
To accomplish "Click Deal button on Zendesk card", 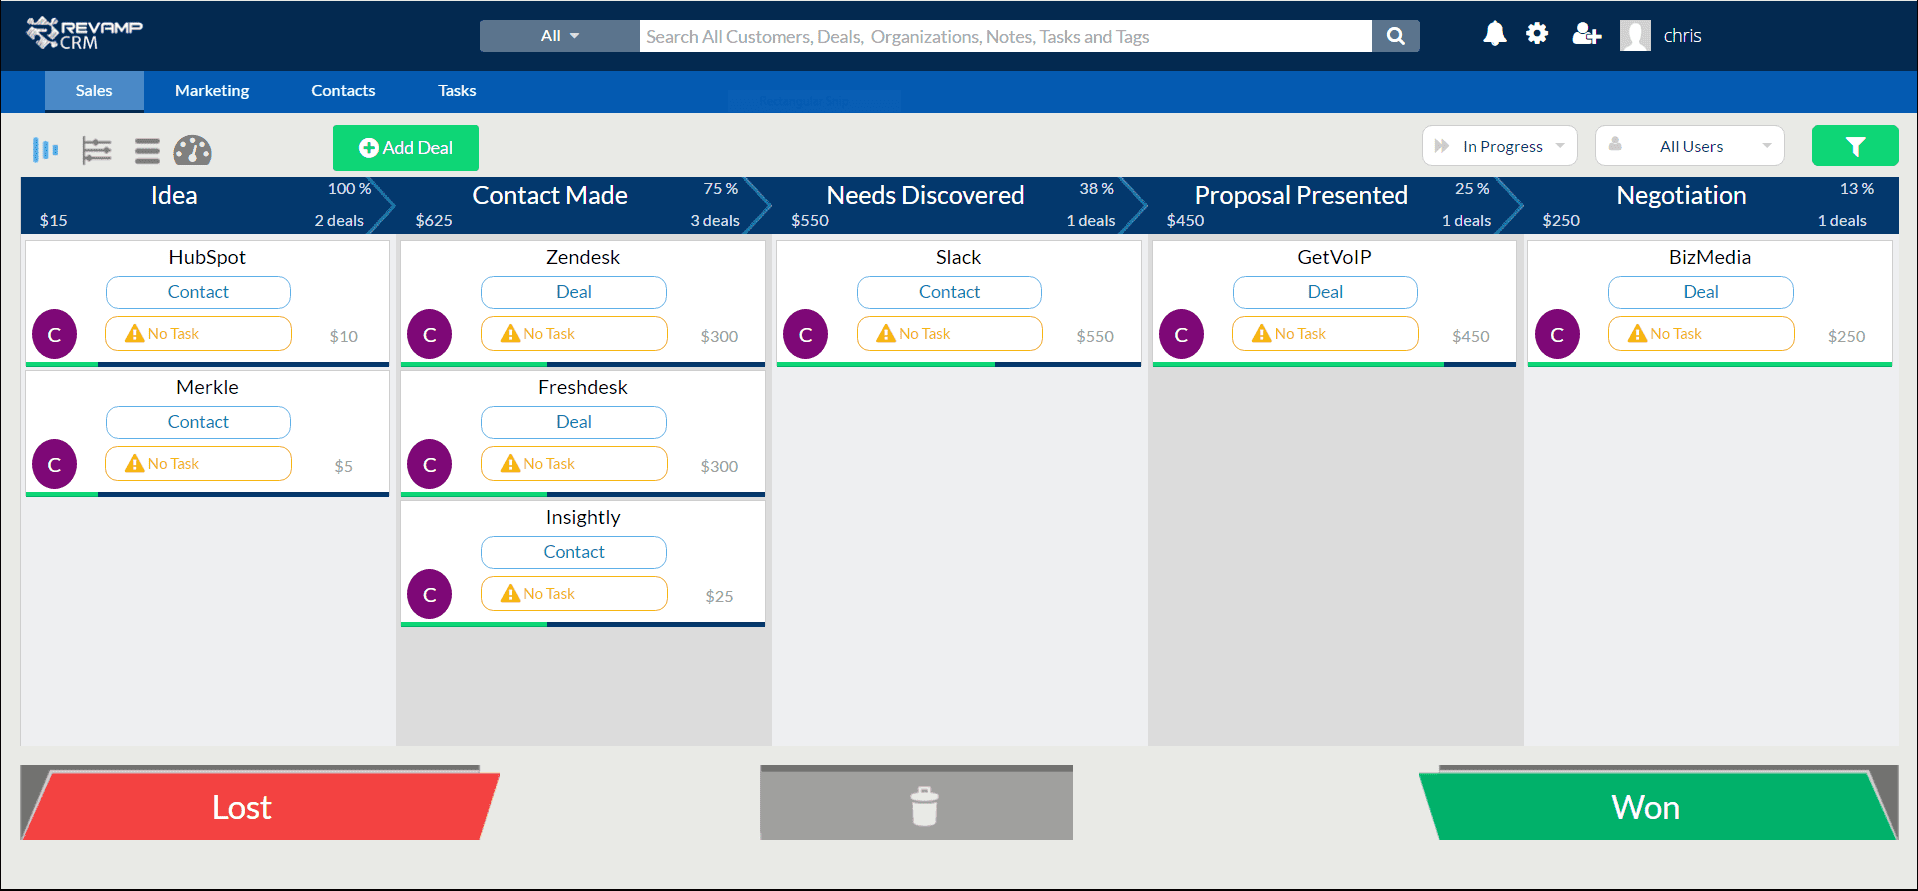I will pos(574,292).
